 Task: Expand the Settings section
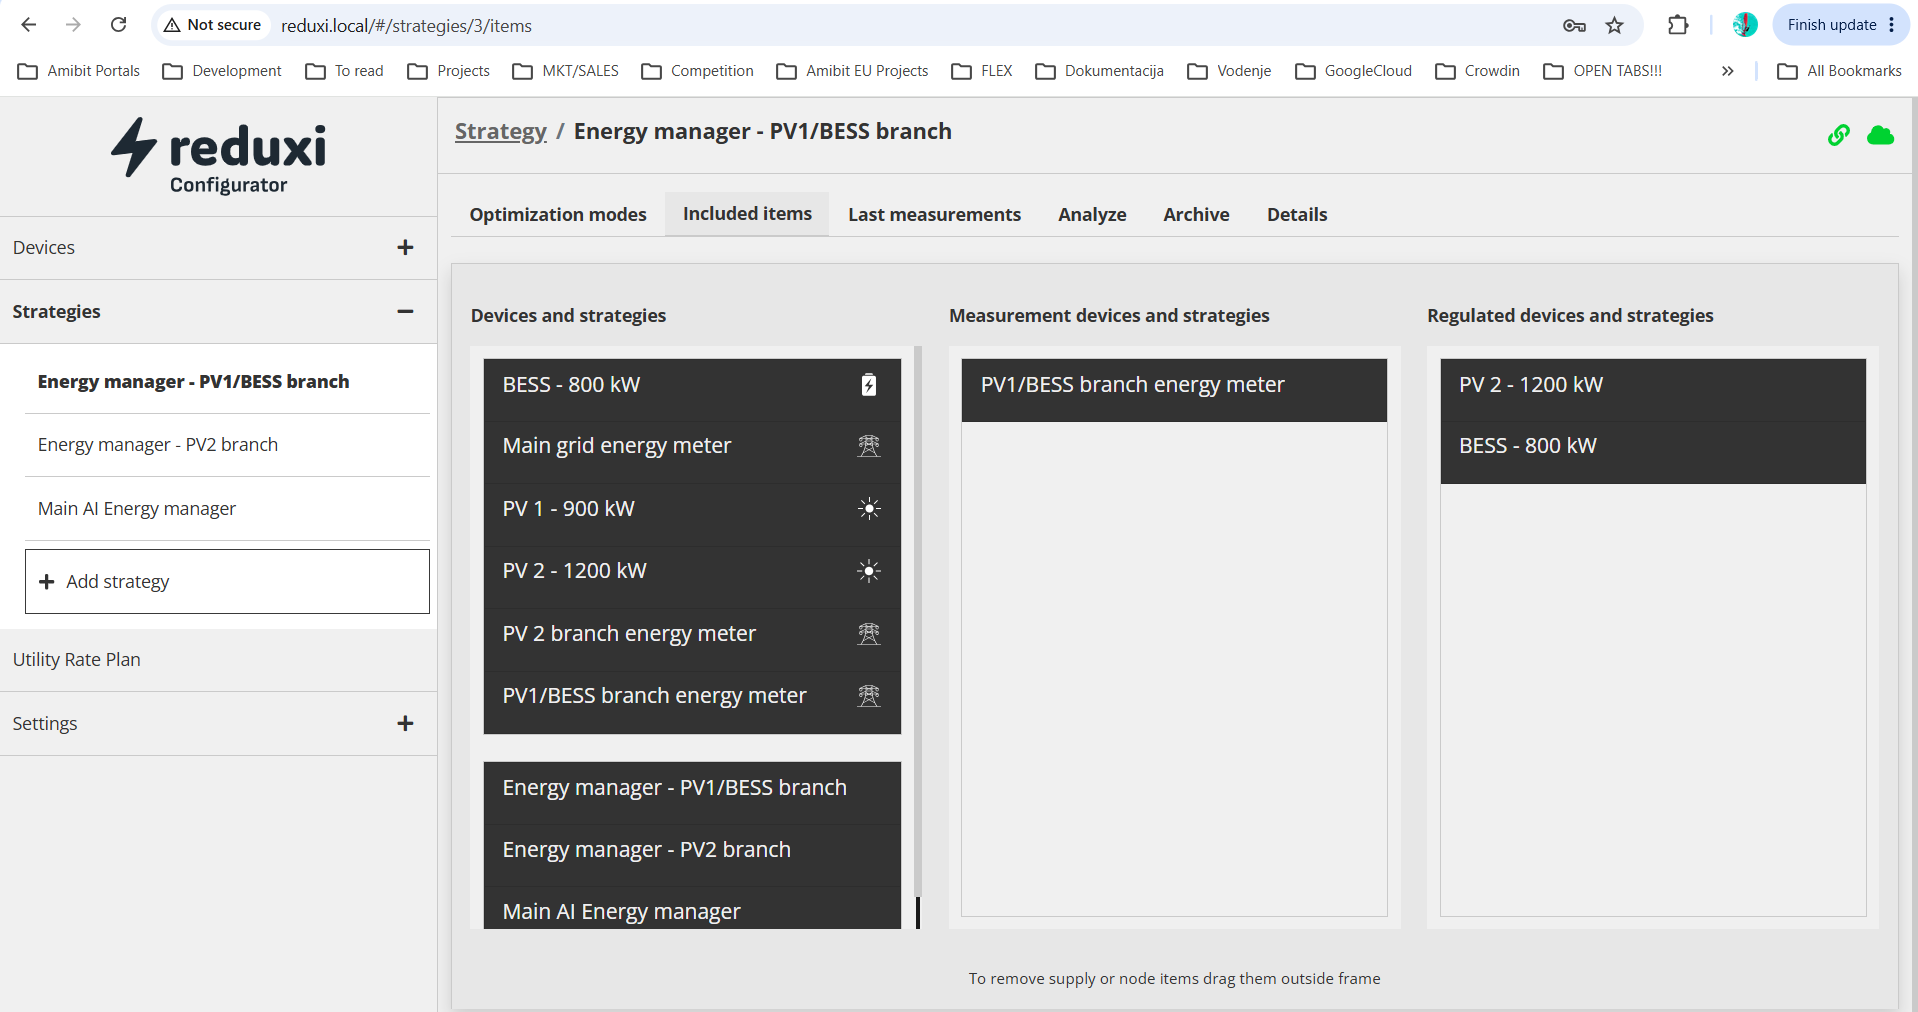405,724
